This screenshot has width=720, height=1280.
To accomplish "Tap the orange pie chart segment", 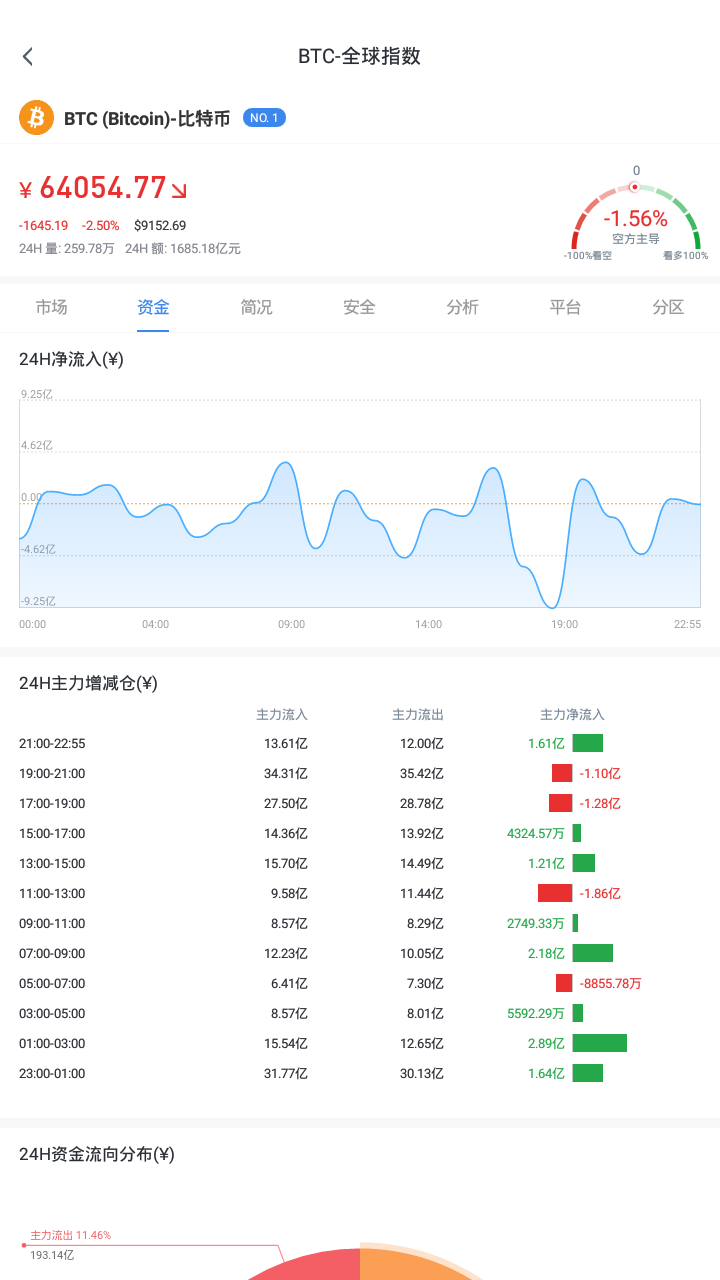I will click(415, 1265).
